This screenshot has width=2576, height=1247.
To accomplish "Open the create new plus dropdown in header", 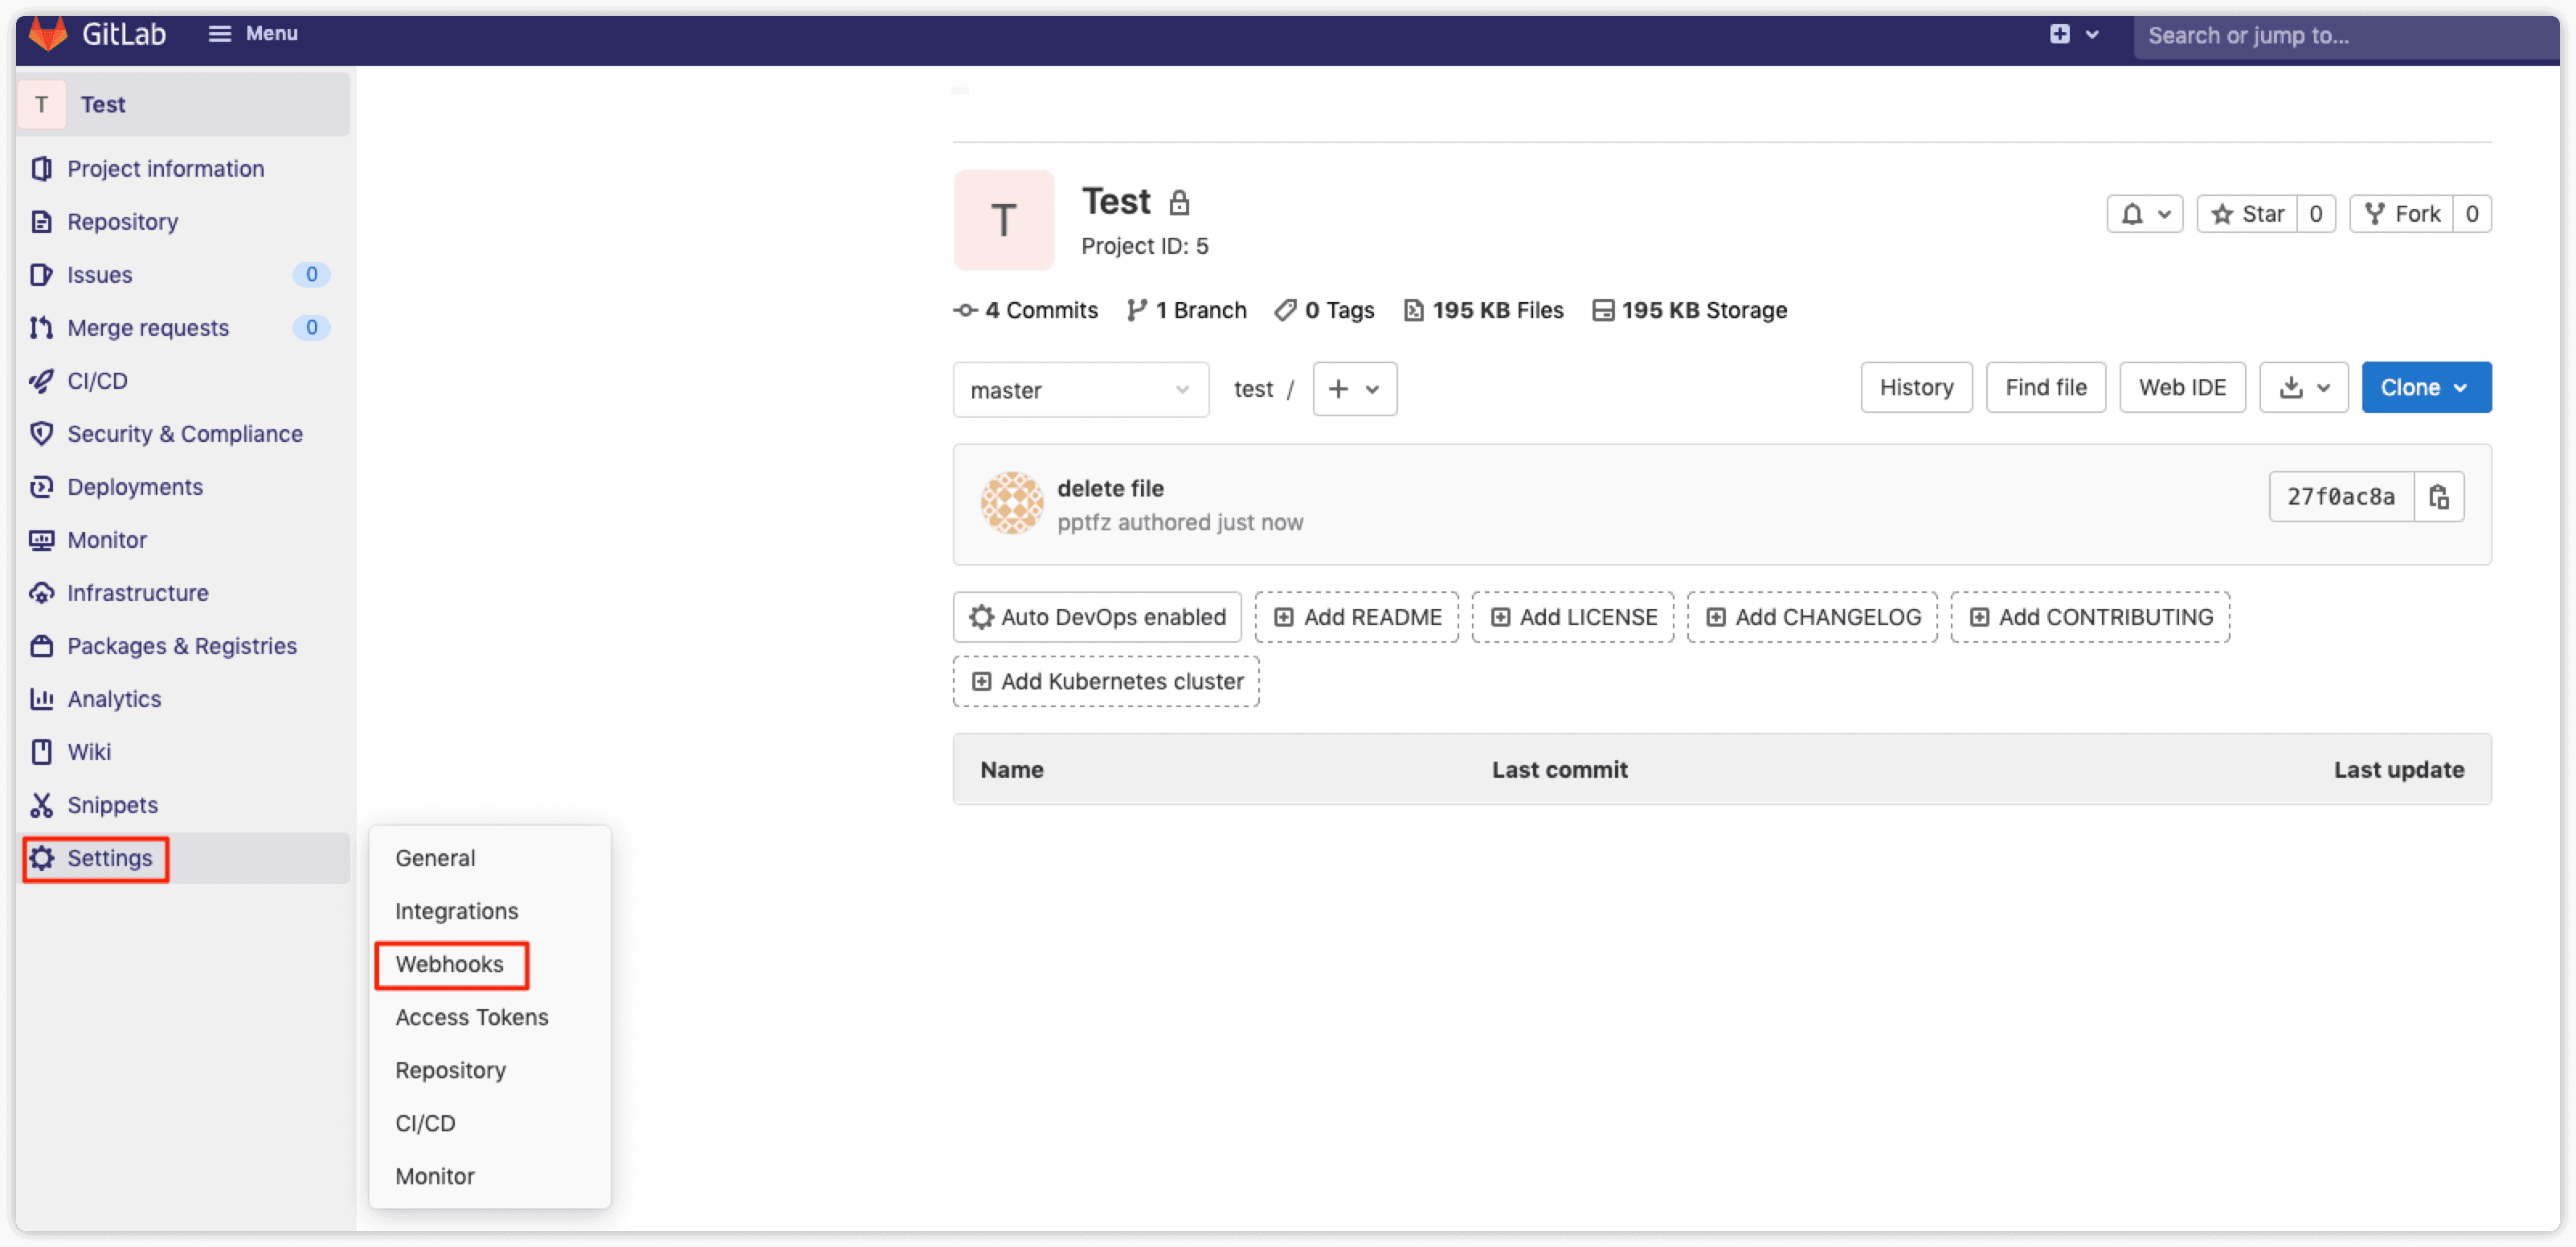I will pyautogui.click(x=2074, y=34).
